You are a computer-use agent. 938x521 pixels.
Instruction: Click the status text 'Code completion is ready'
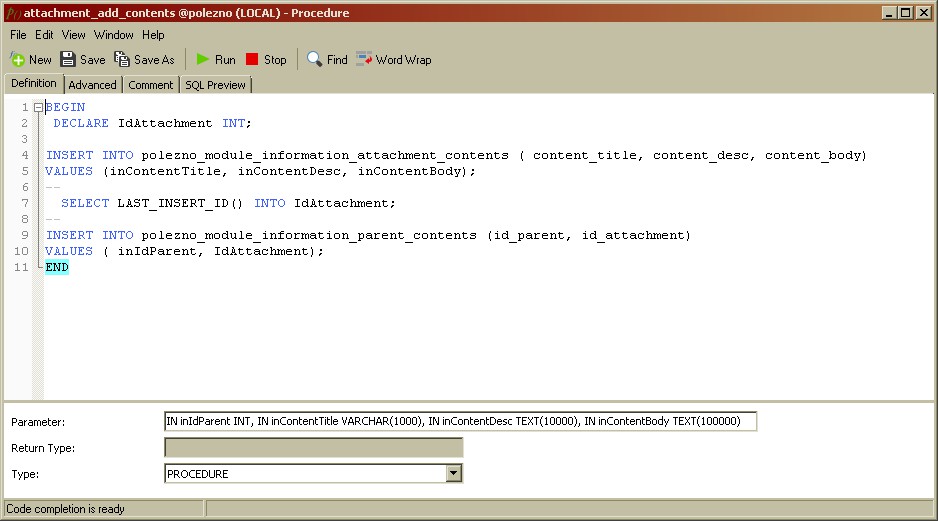pos(65,509)
